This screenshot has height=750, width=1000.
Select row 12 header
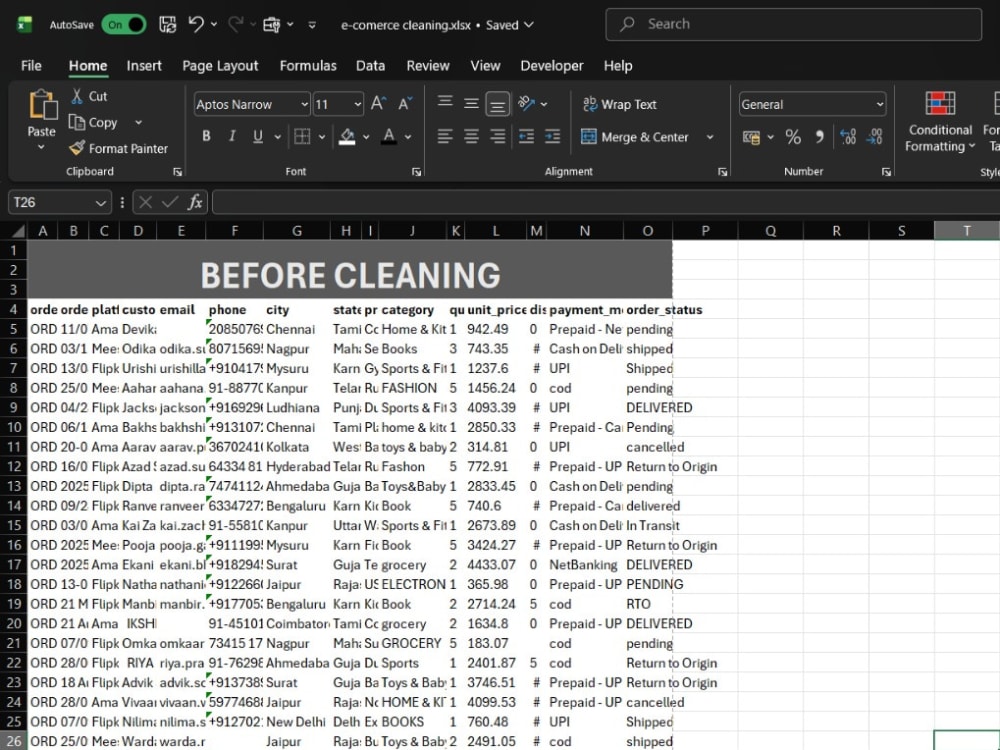click(x=13, y=467)
